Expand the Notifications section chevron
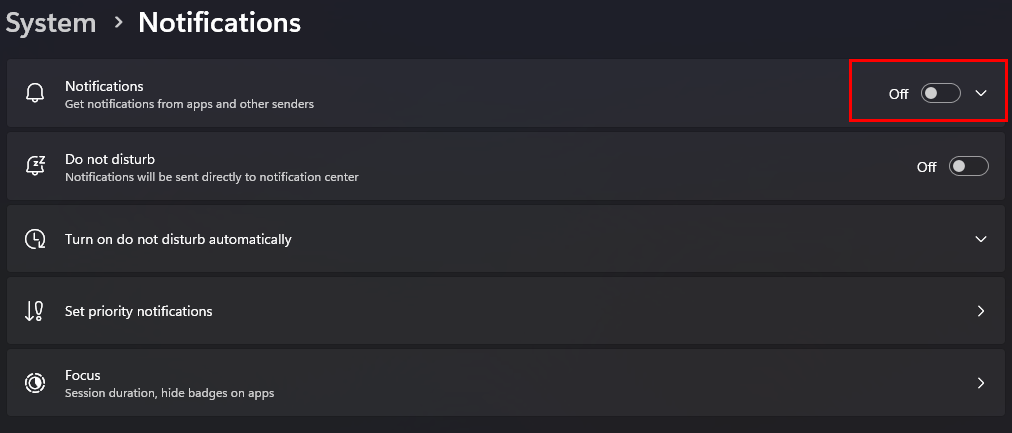This screenshot has width=1012, height=433. tap(981, 93)
